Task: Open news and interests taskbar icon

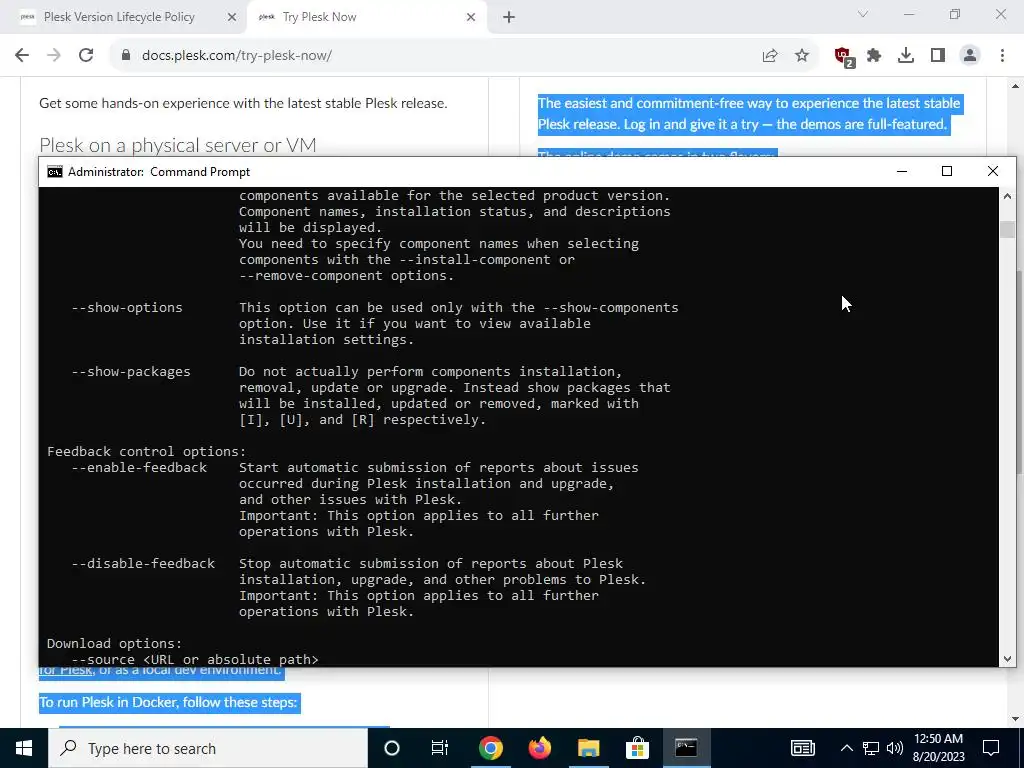Action: 803,748
